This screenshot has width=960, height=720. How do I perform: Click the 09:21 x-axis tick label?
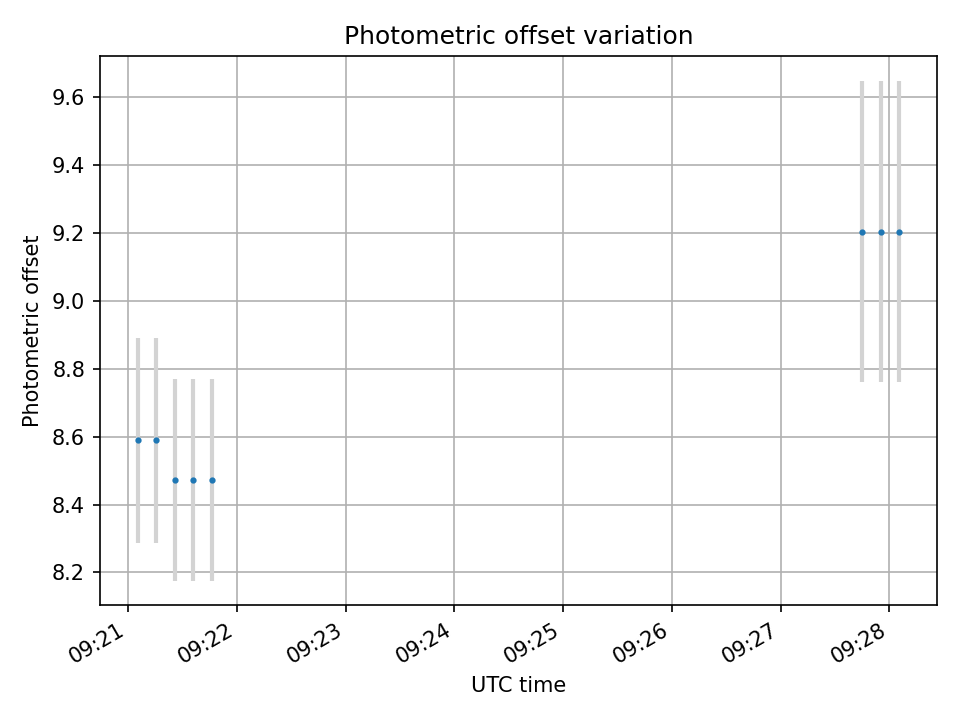(97, 643)
